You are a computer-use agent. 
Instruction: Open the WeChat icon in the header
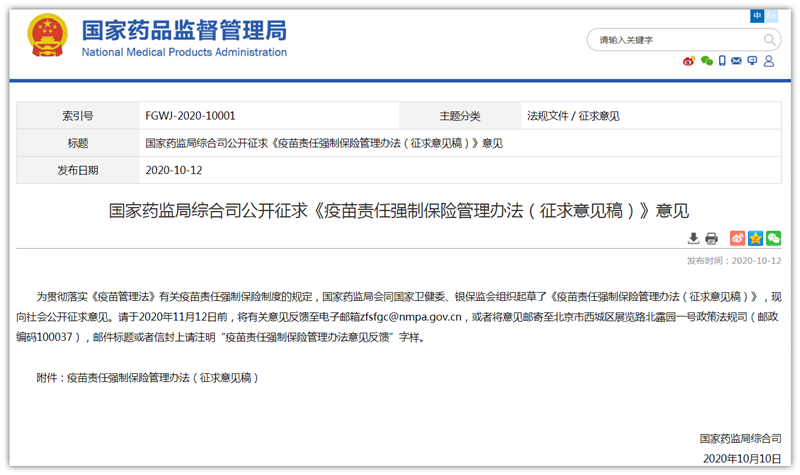[707, 61]
